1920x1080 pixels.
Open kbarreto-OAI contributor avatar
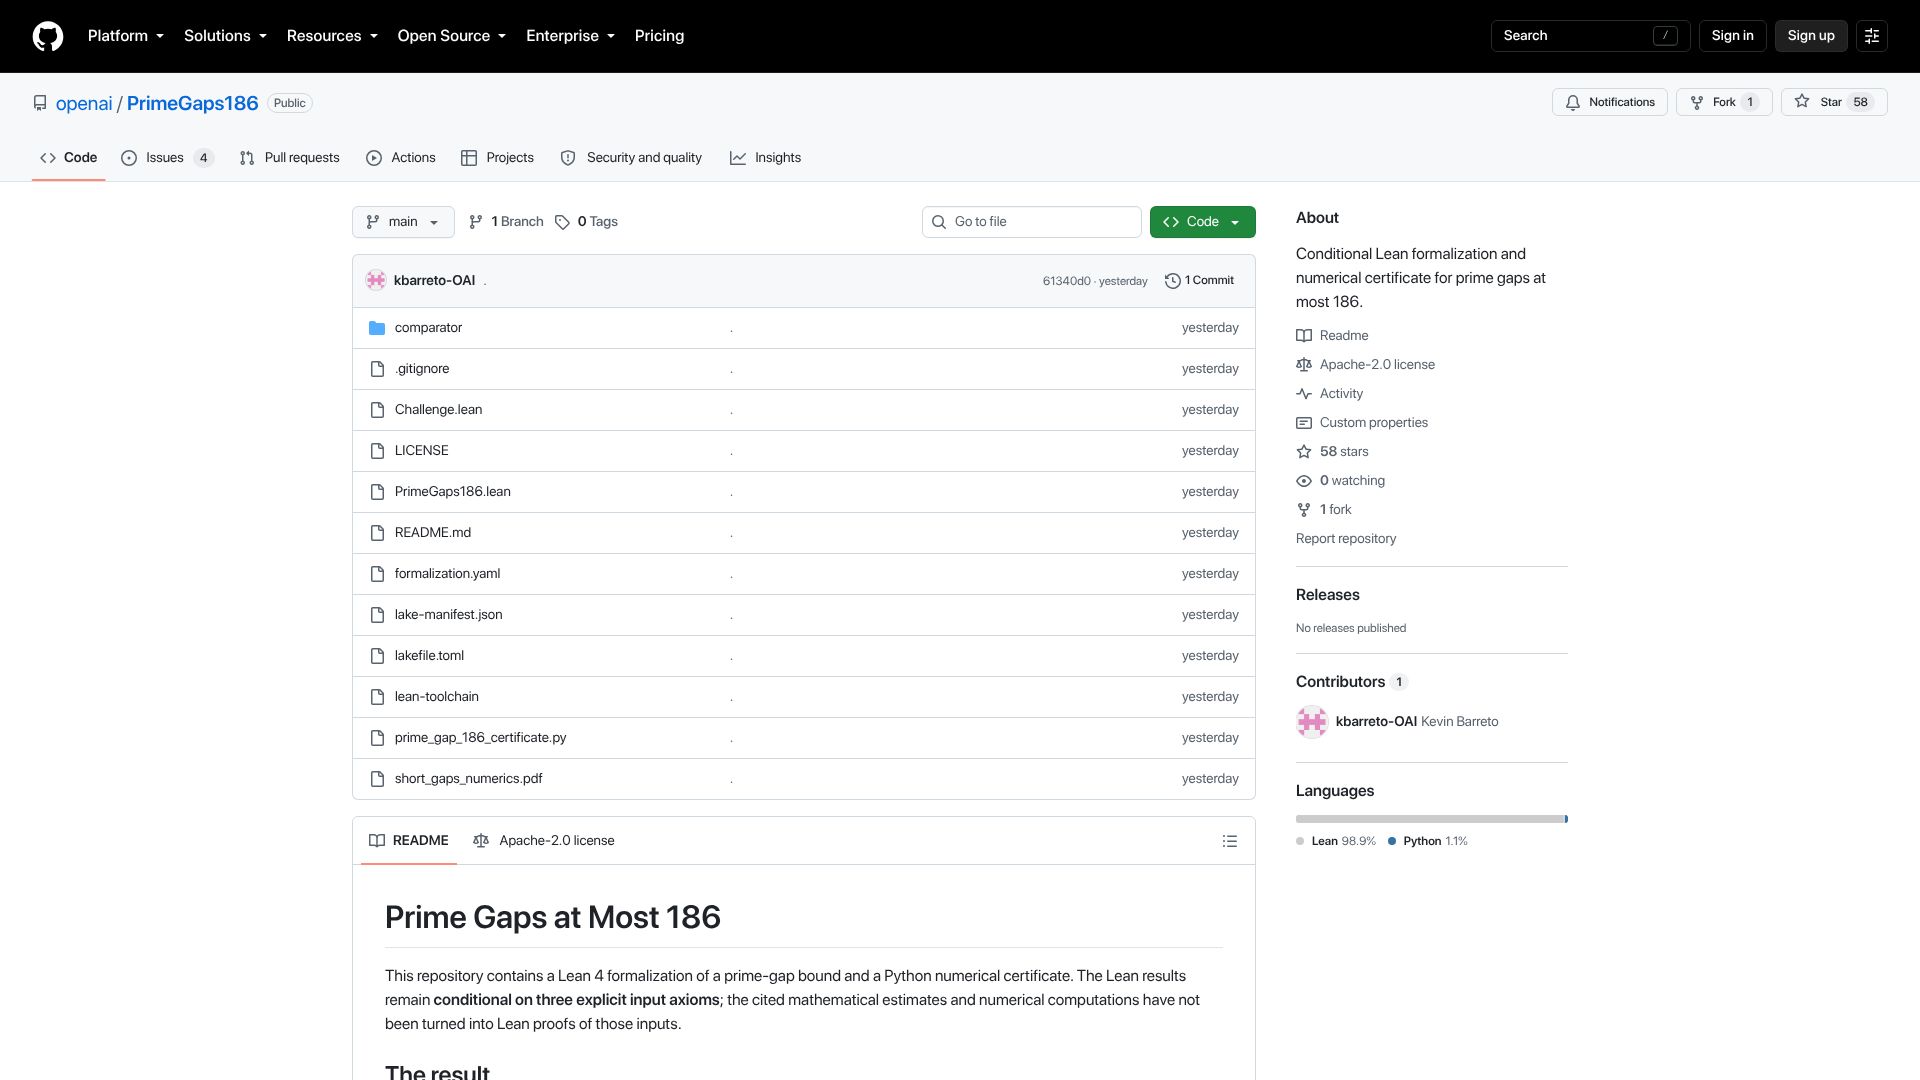point(1312,722)
